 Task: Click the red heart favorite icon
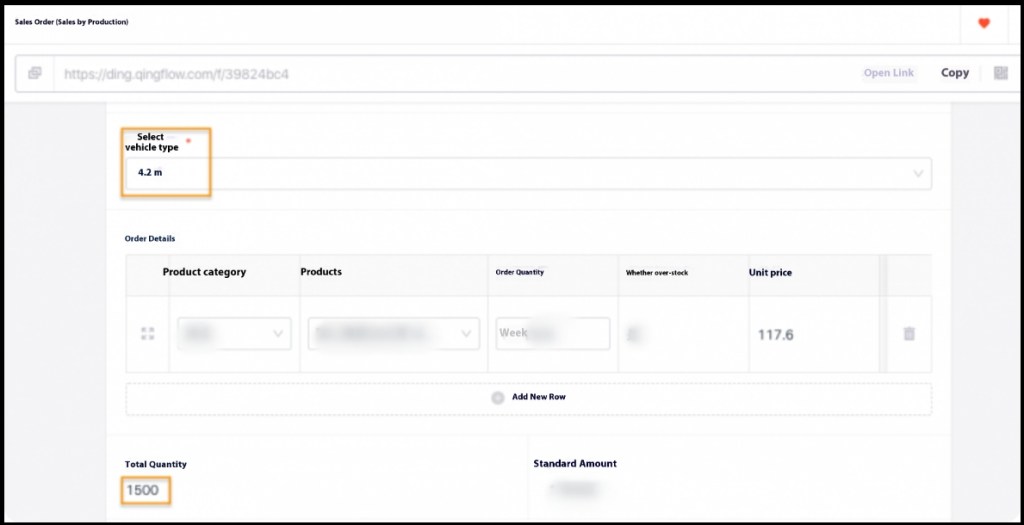coord(983,23)
